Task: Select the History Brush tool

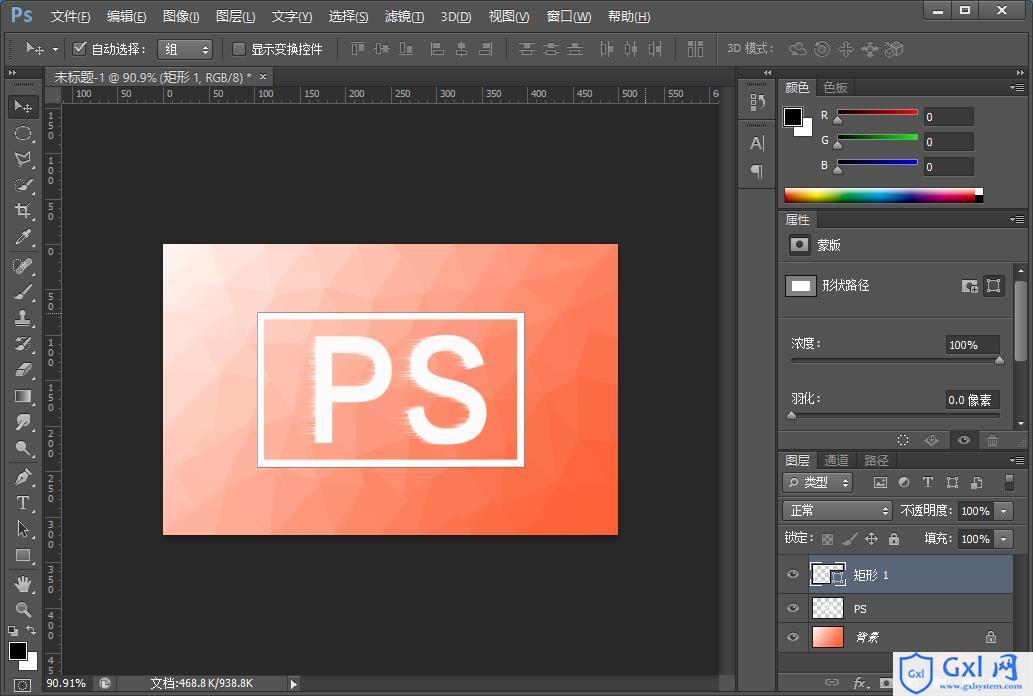Action: (23, 344)
